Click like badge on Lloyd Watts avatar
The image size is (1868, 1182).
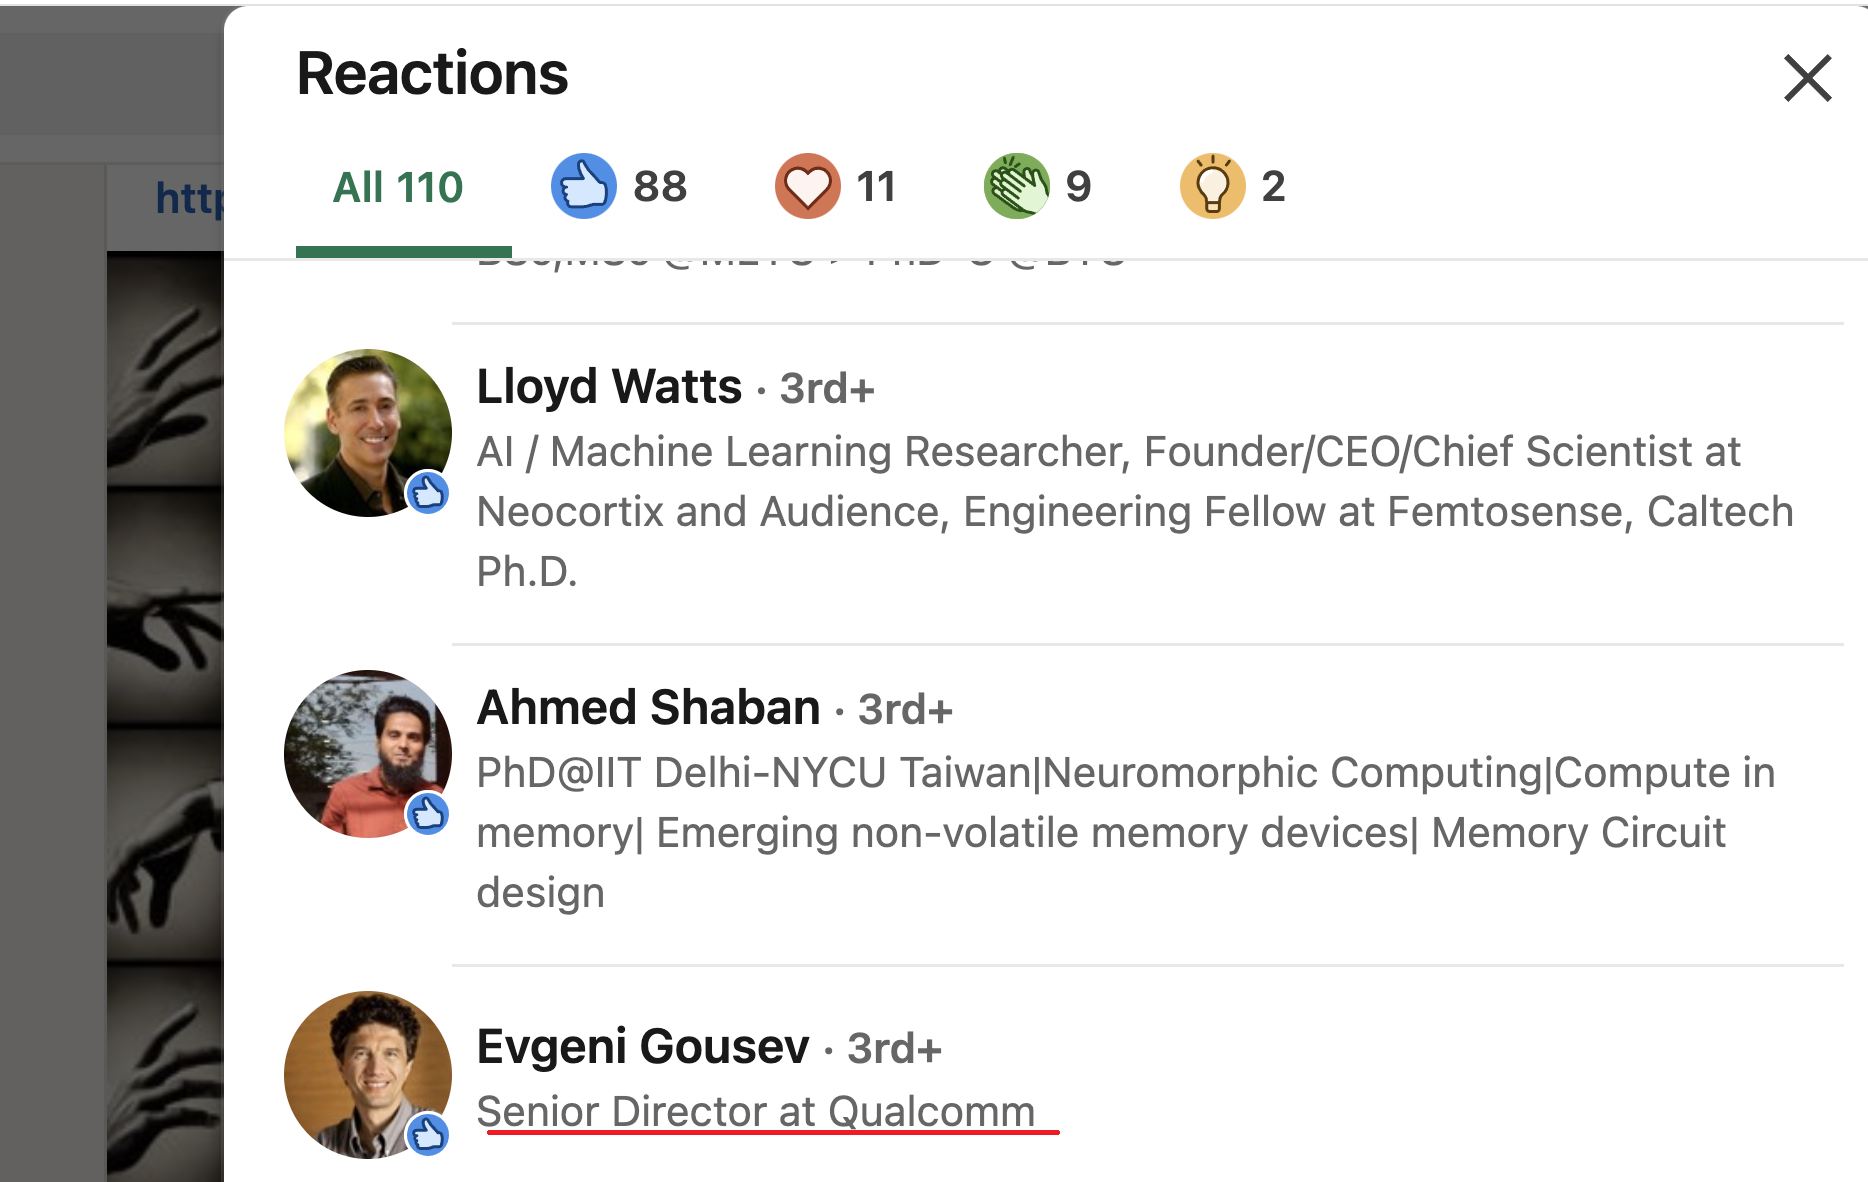tap(428, 493)
